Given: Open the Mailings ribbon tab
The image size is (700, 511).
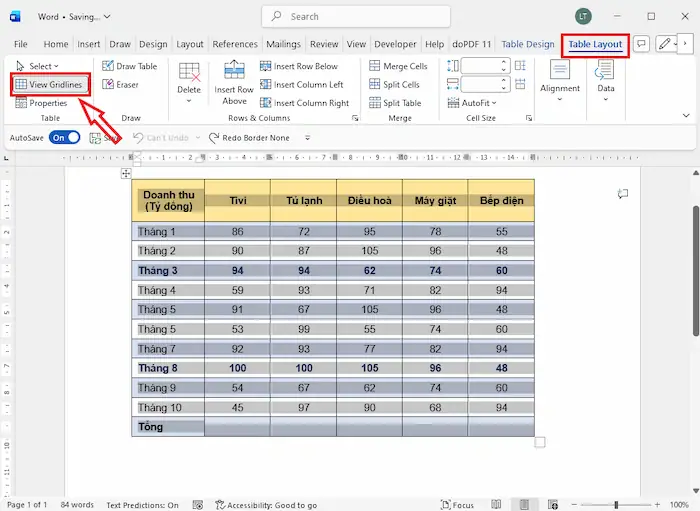Looking at the screenshot, I should (x=283, y=44).
